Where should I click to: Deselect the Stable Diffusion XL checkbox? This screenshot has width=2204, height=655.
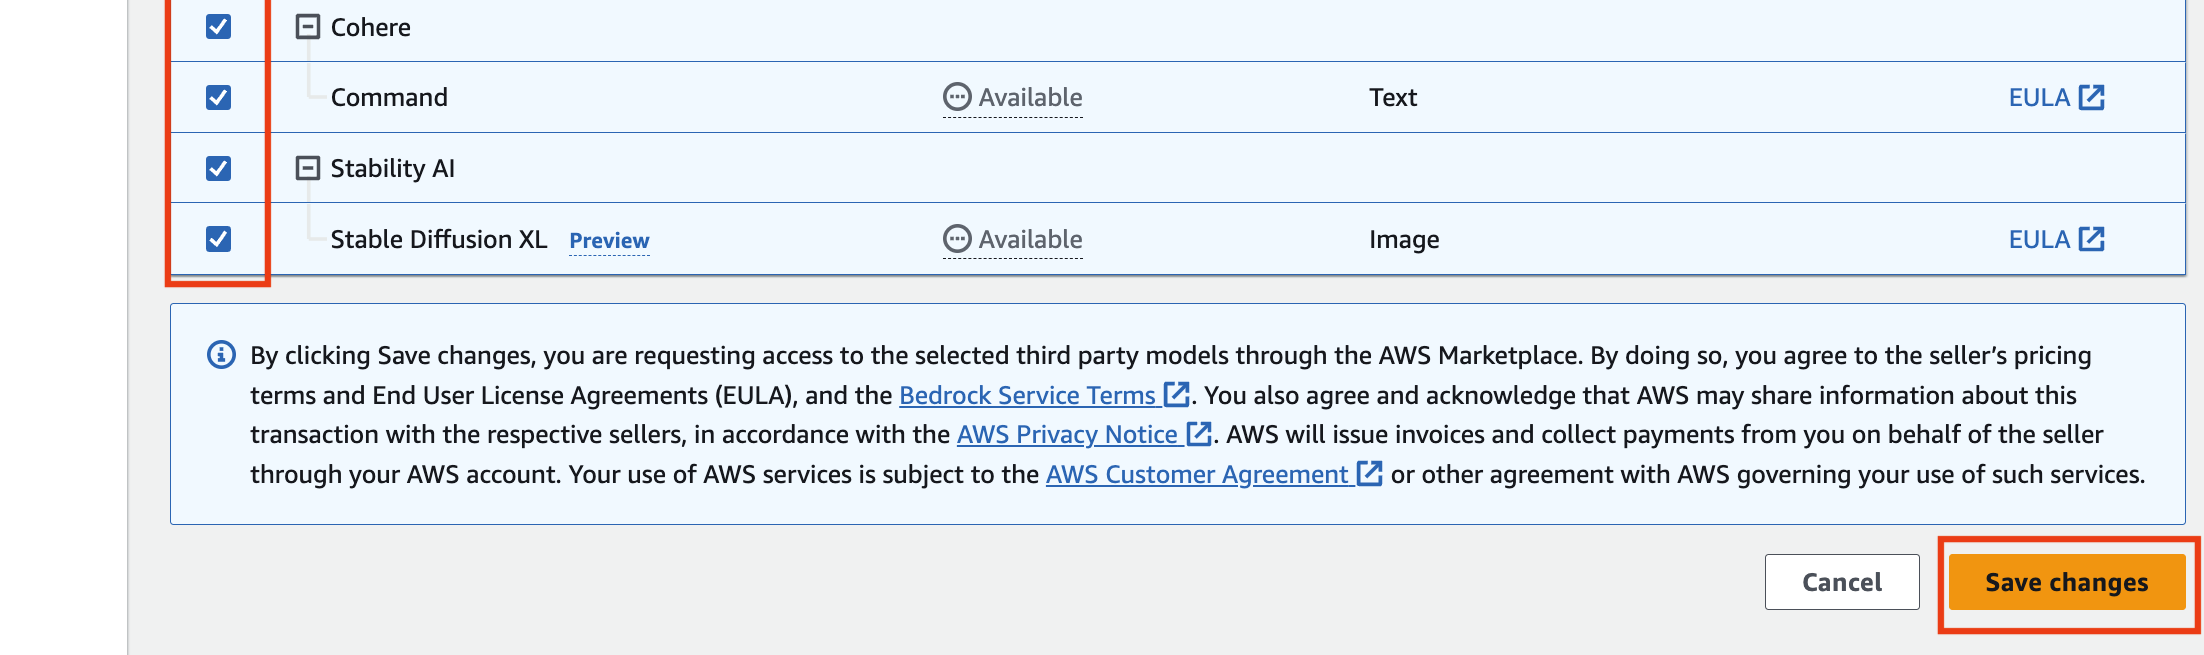point(218,239)
